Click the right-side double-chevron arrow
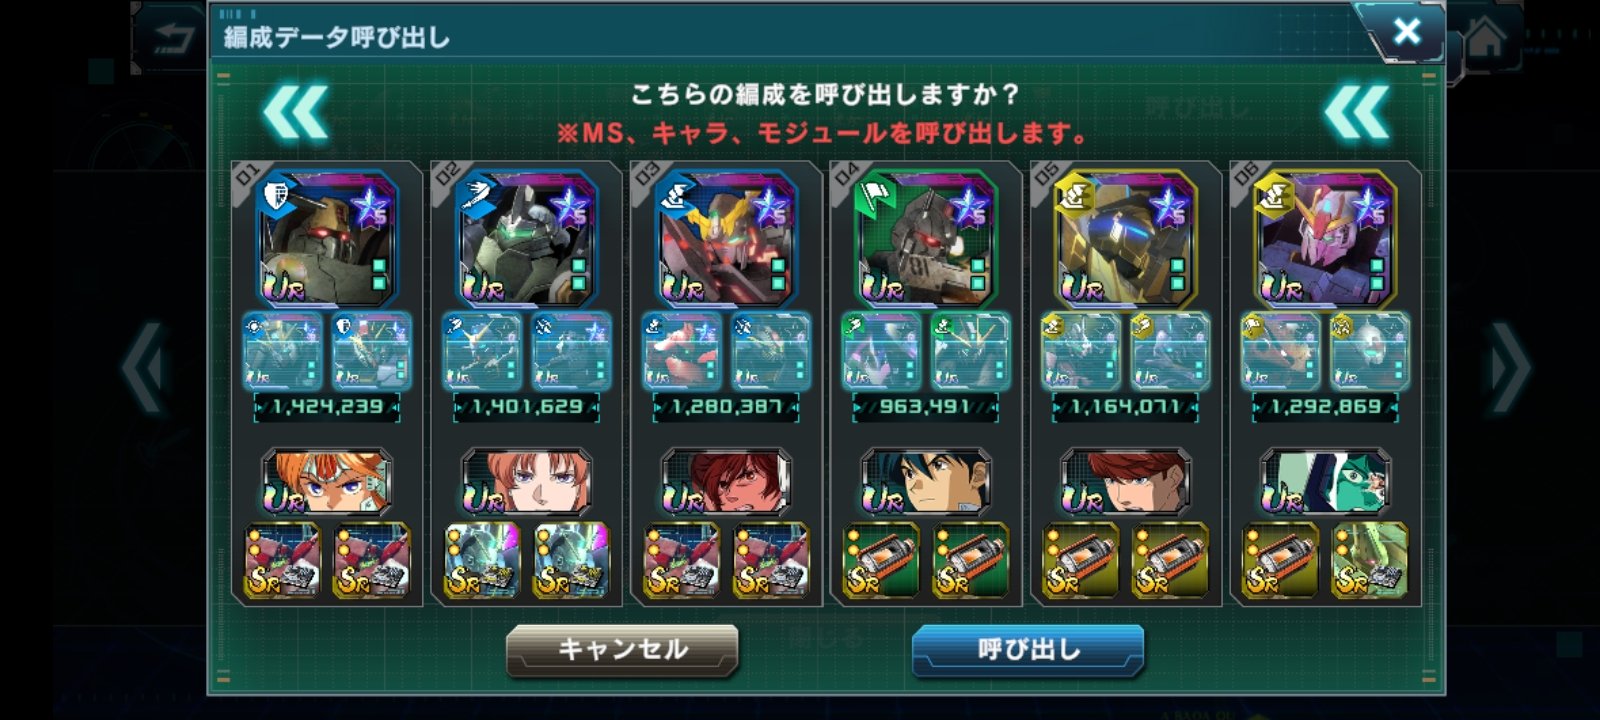 pyautogui.click(x=1357, y=112)
